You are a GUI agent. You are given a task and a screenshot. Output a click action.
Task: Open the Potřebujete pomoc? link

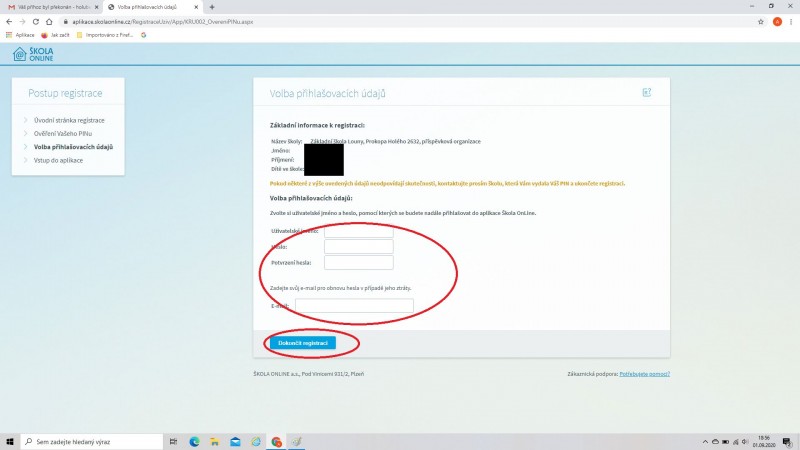pyautogui.click(x=645, y=373)
